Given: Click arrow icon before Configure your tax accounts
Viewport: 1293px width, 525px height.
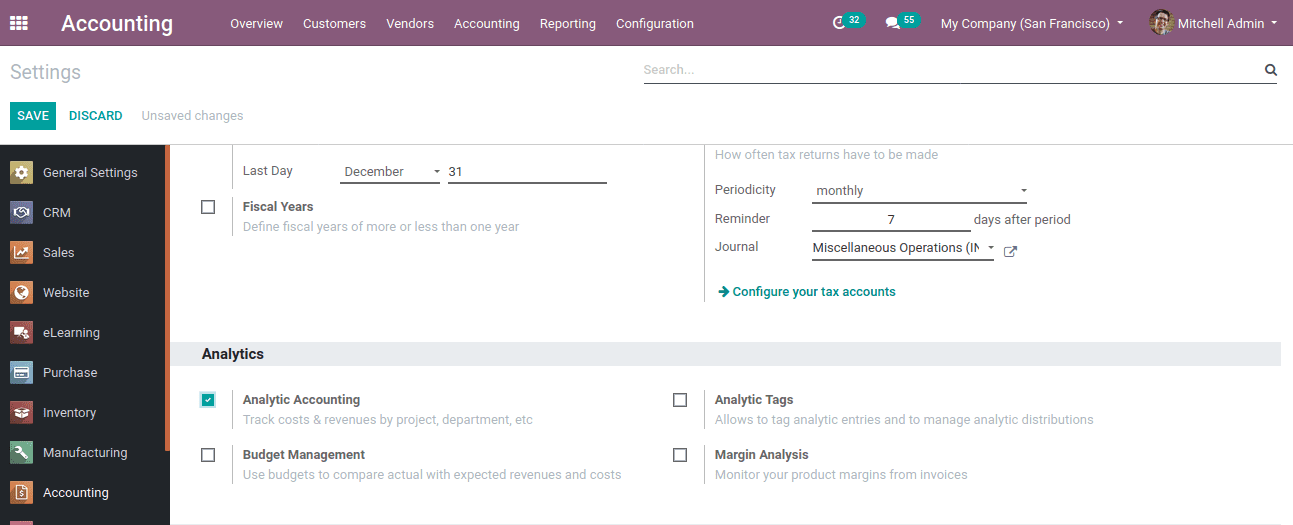Looking at the screenshot, I should [724, 292].
